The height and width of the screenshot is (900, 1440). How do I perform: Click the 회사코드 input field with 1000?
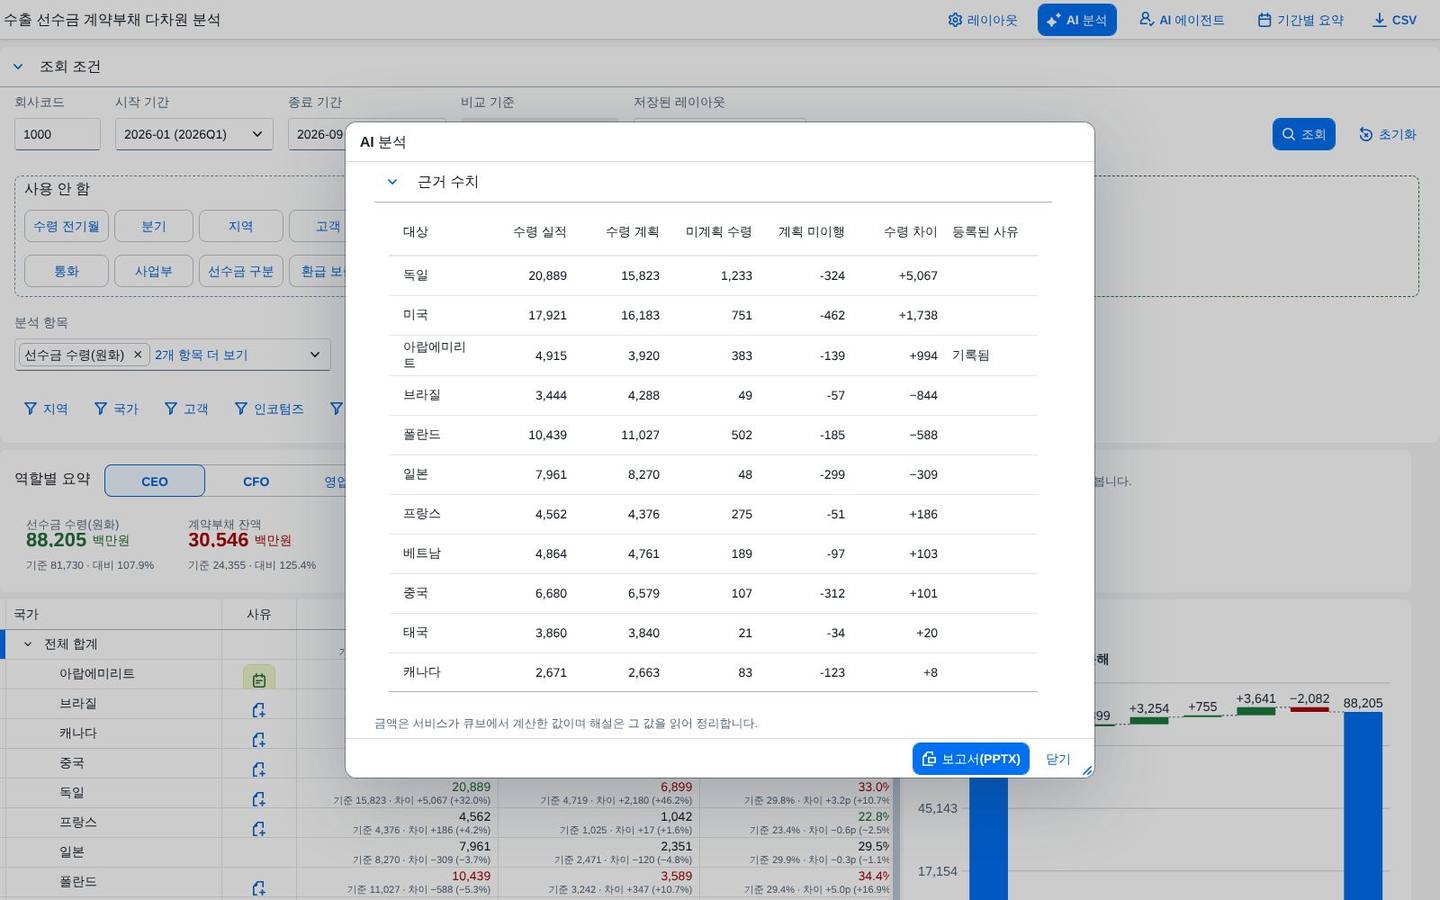click(57, 134)
